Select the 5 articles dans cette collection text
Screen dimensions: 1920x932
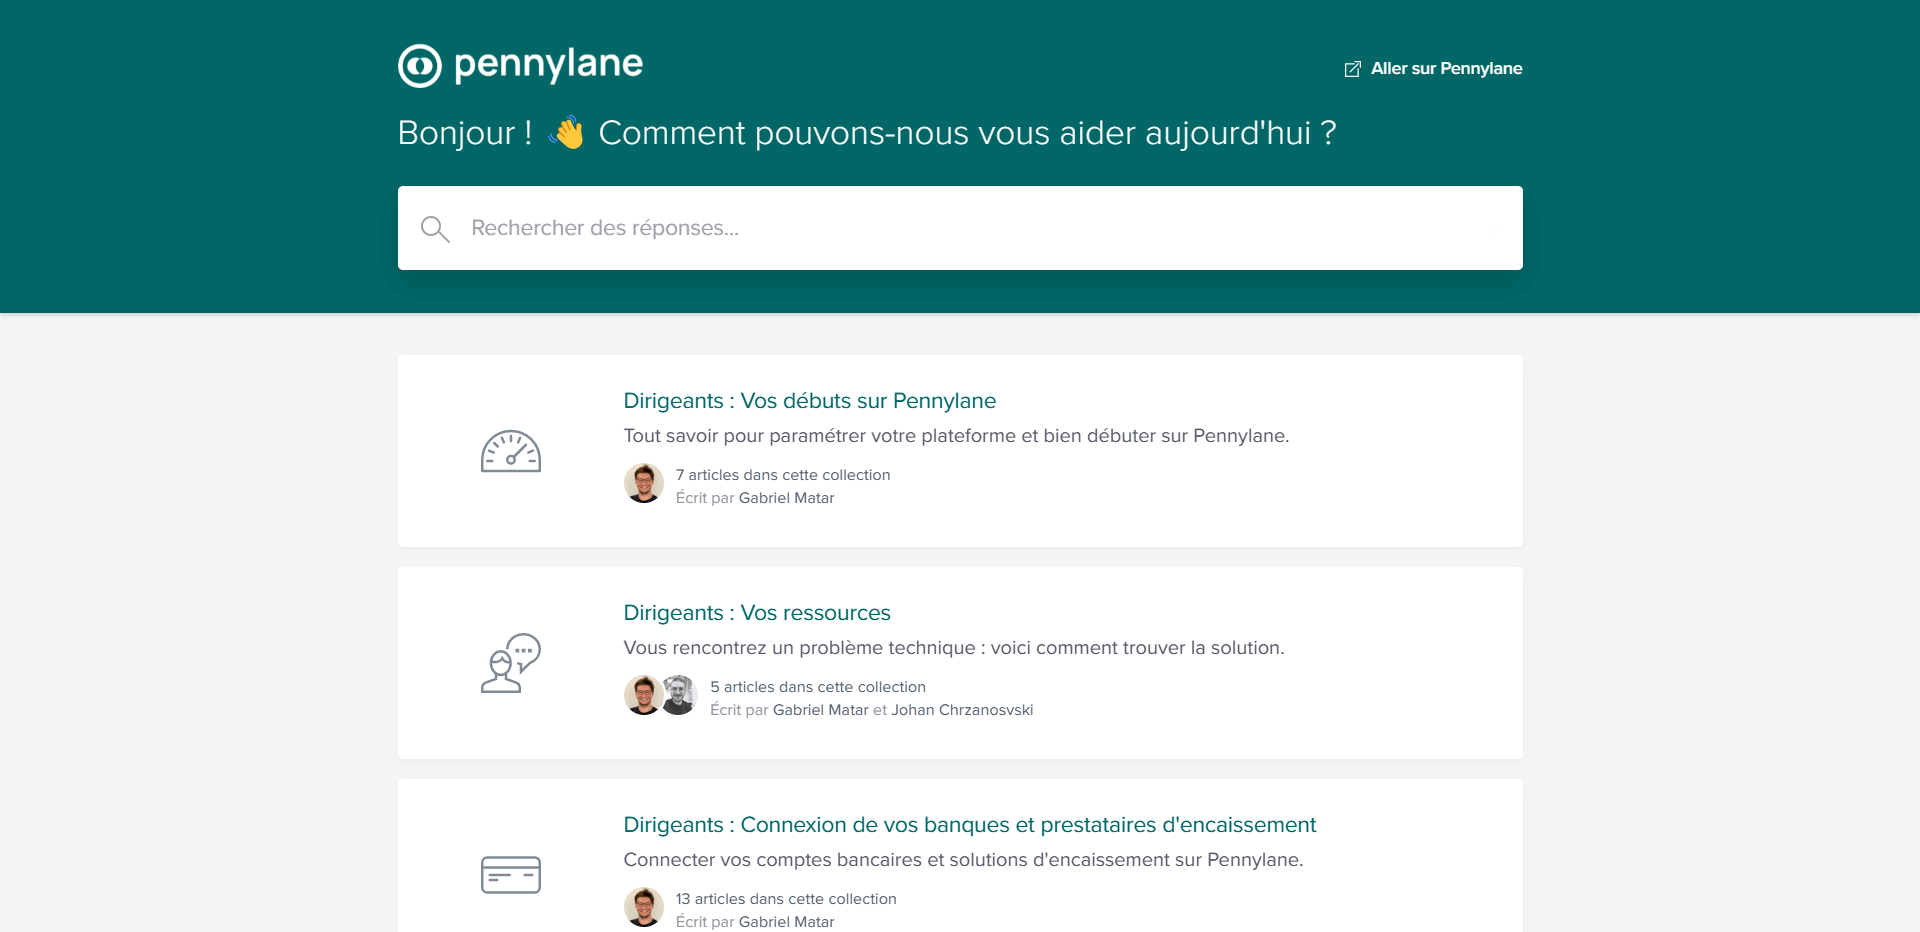[817, 687]
